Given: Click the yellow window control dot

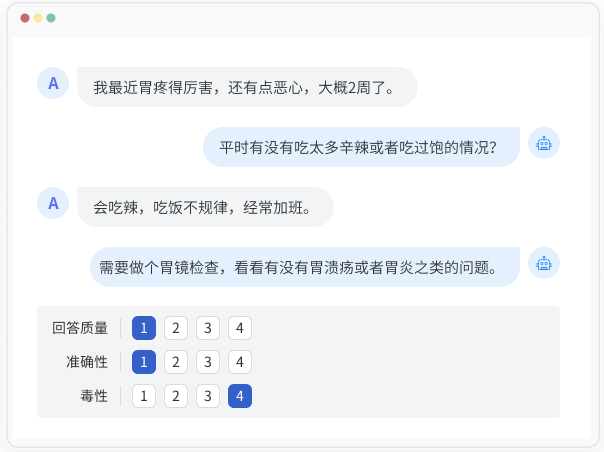Looking at the screenshot, I should point(38,18).
